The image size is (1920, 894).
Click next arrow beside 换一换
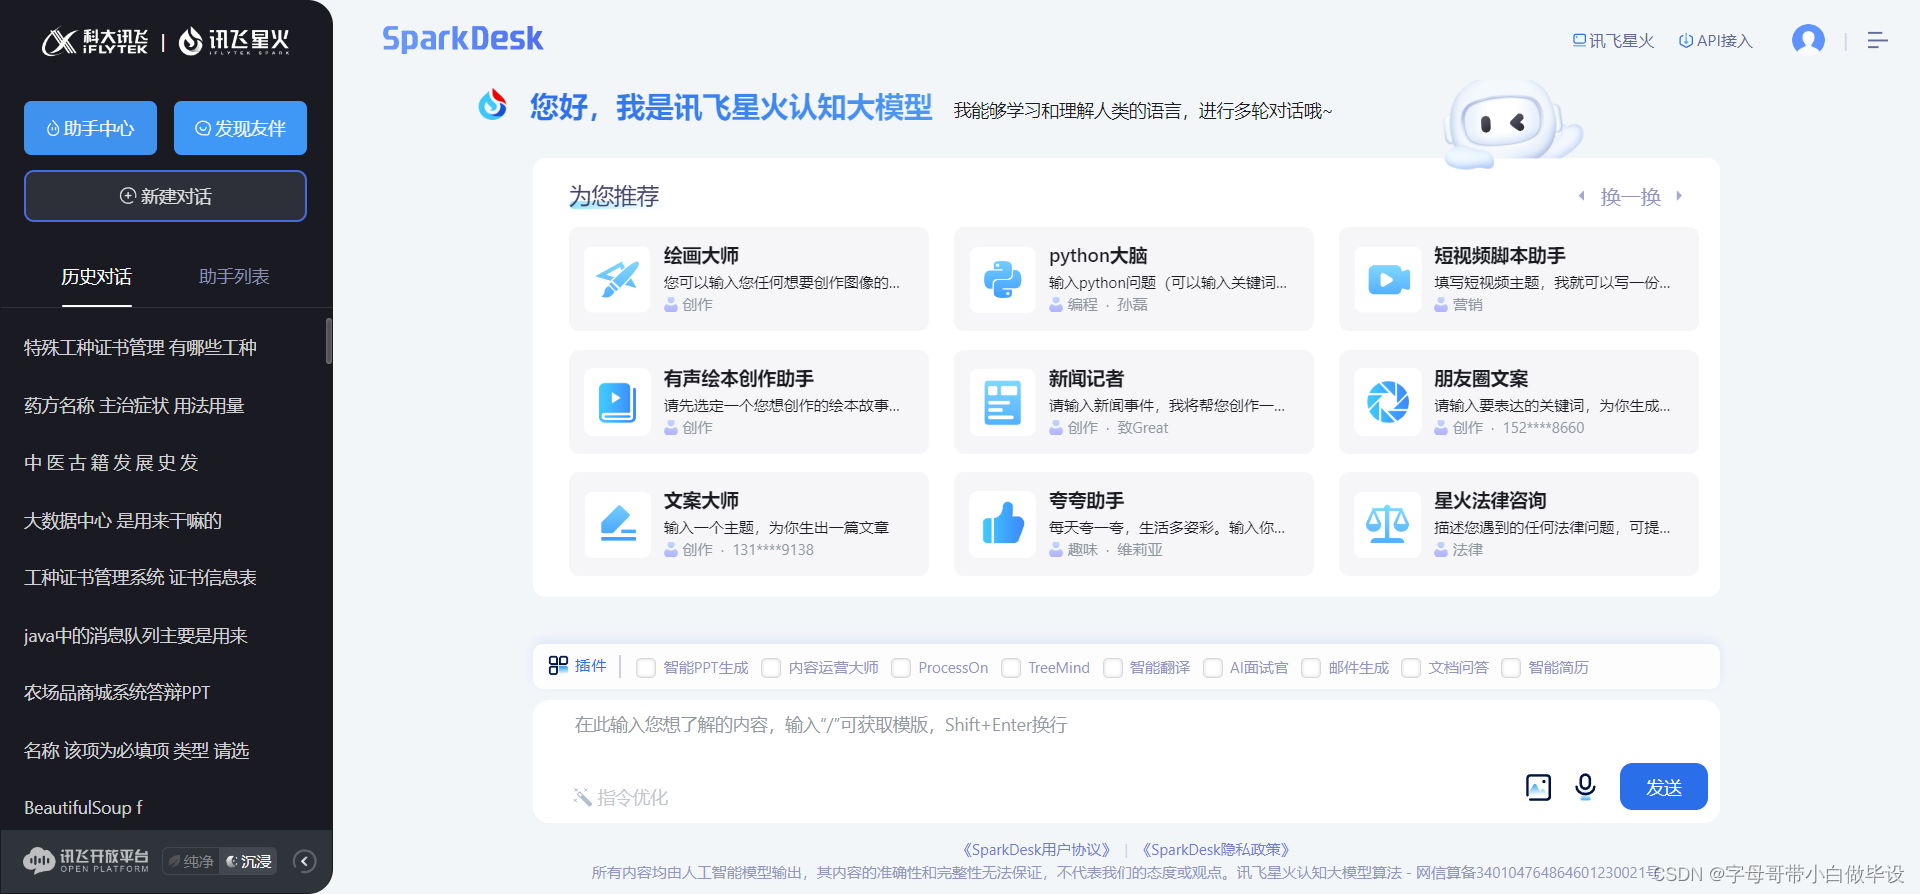(x=1679, y=196)
